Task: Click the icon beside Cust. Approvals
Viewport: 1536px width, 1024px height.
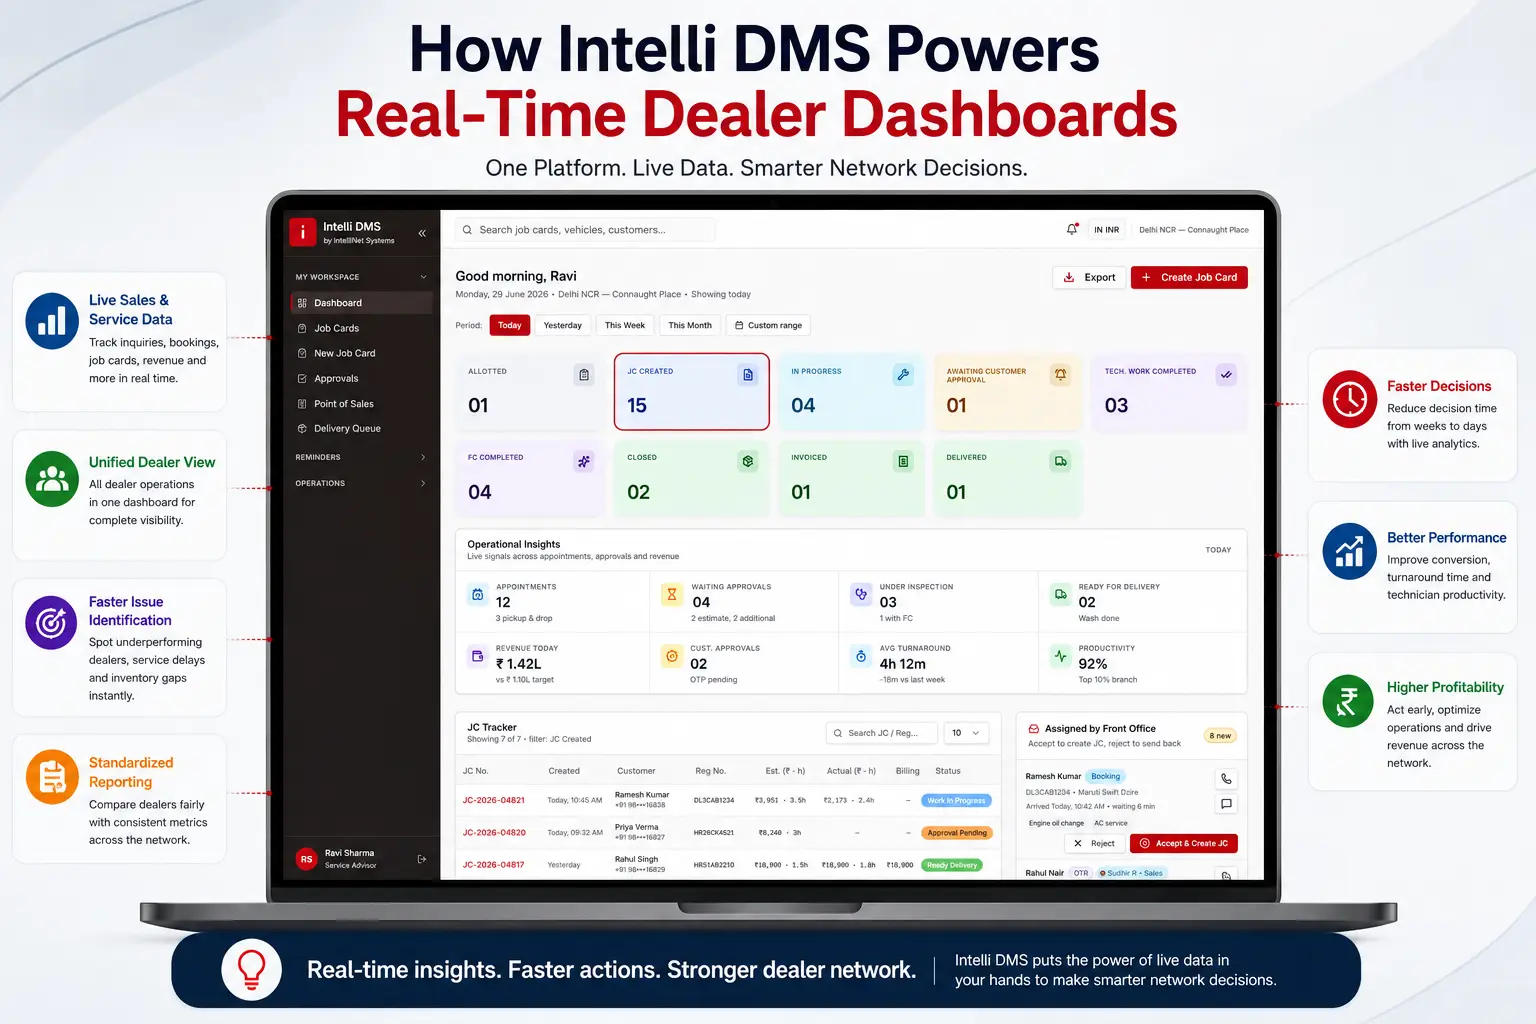Action: click(x=672, y=657)
